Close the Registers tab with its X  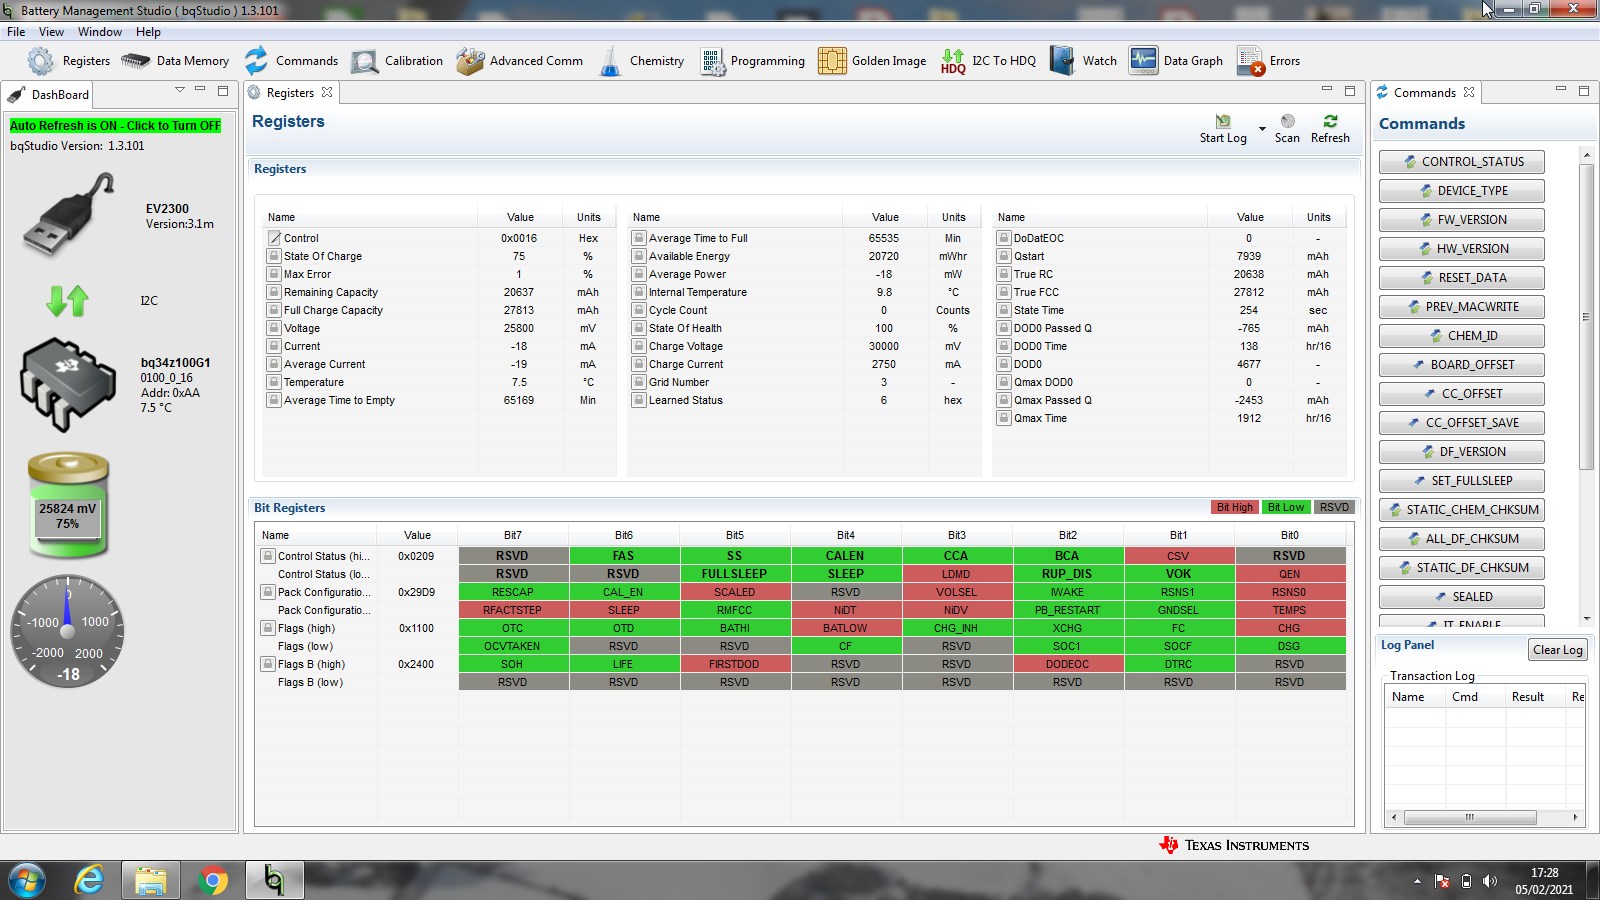(327, 93)
